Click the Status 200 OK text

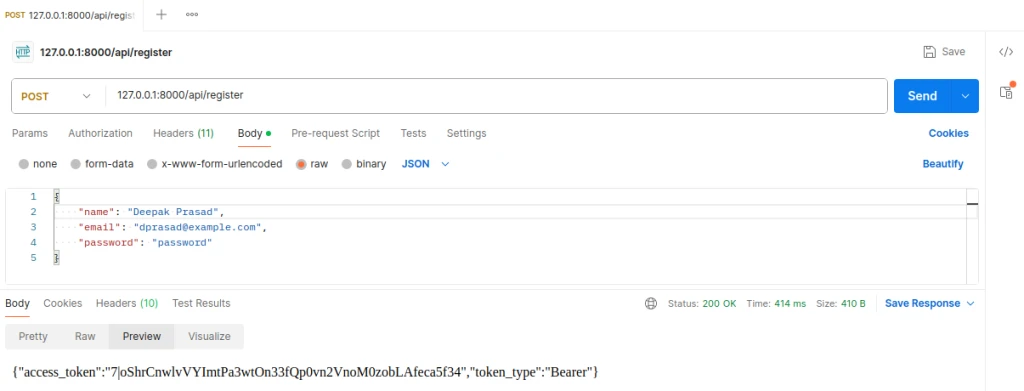coord(701,304)
